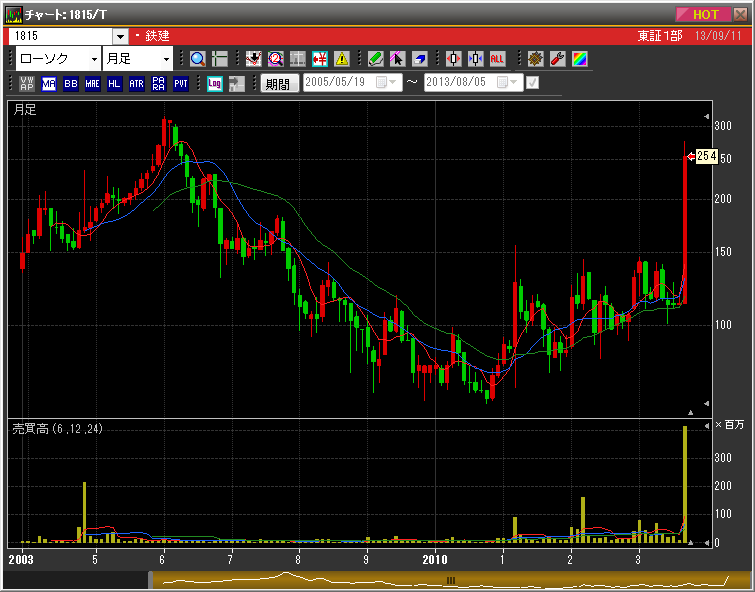Toggle the Log scale button

pos(214,84)
